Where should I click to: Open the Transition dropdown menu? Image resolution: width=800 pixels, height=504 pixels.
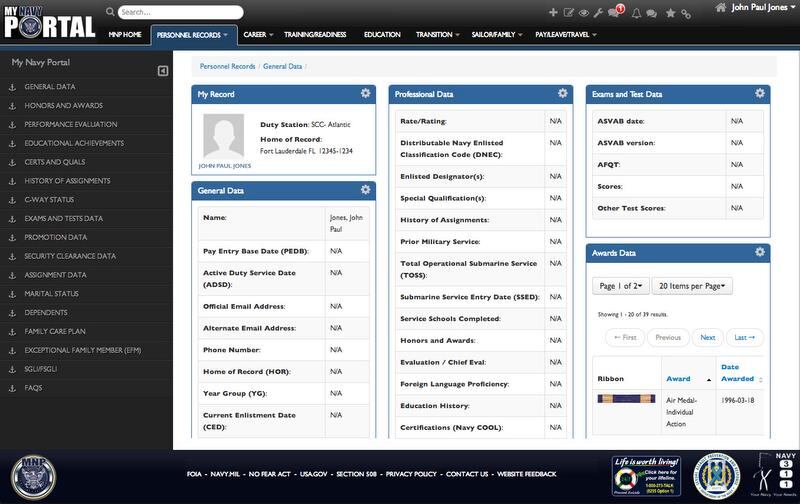437,34
